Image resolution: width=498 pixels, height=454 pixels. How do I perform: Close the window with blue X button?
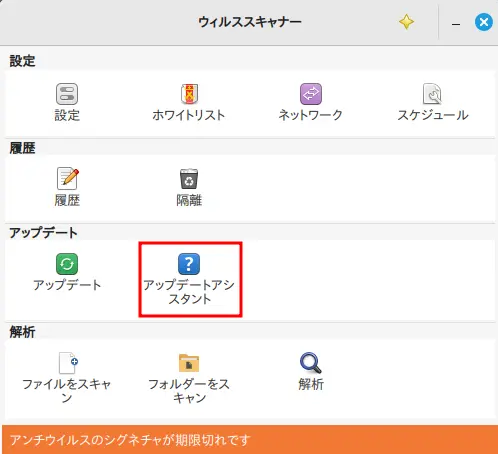[x=484, y=22]
